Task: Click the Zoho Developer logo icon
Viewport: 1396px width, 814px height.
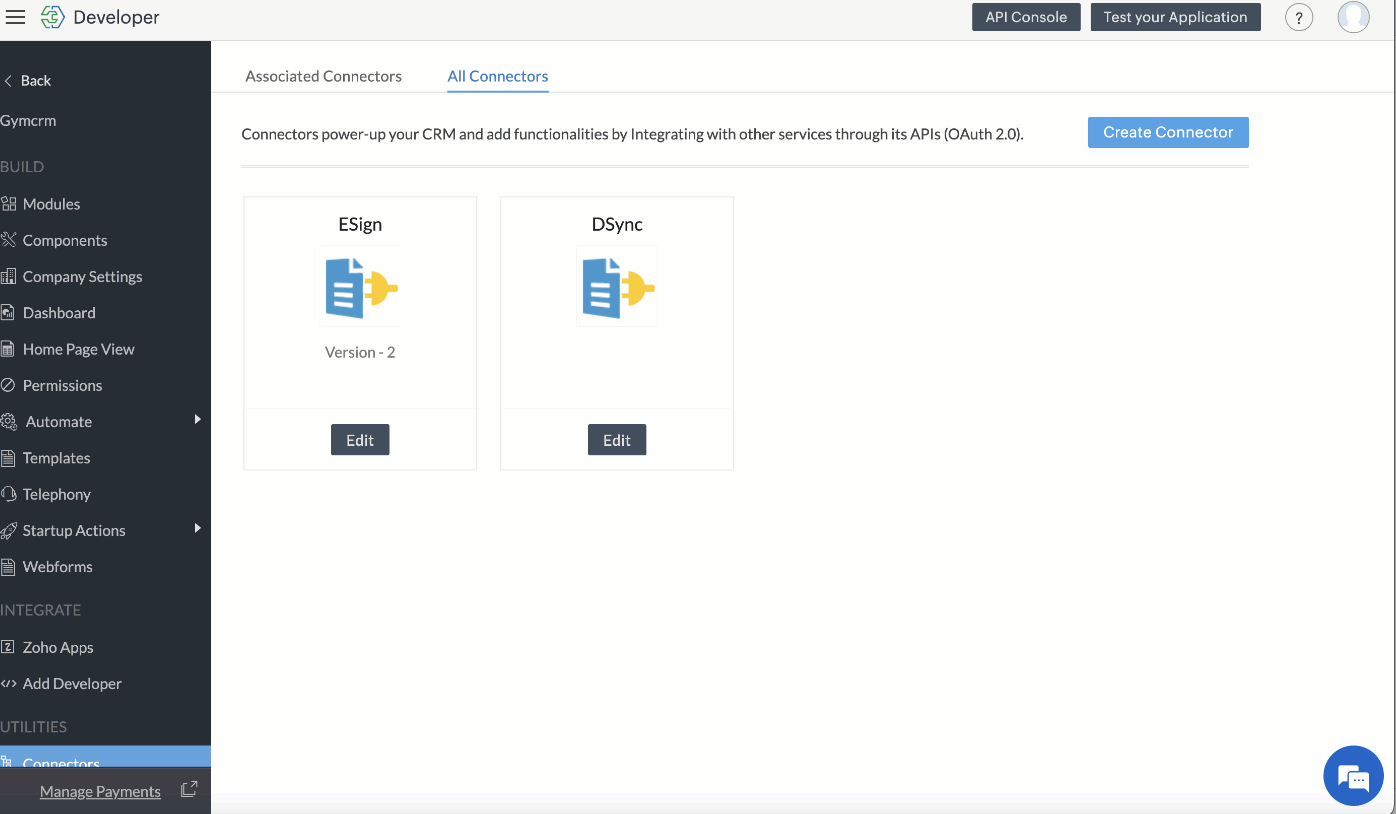Action: 53,17
